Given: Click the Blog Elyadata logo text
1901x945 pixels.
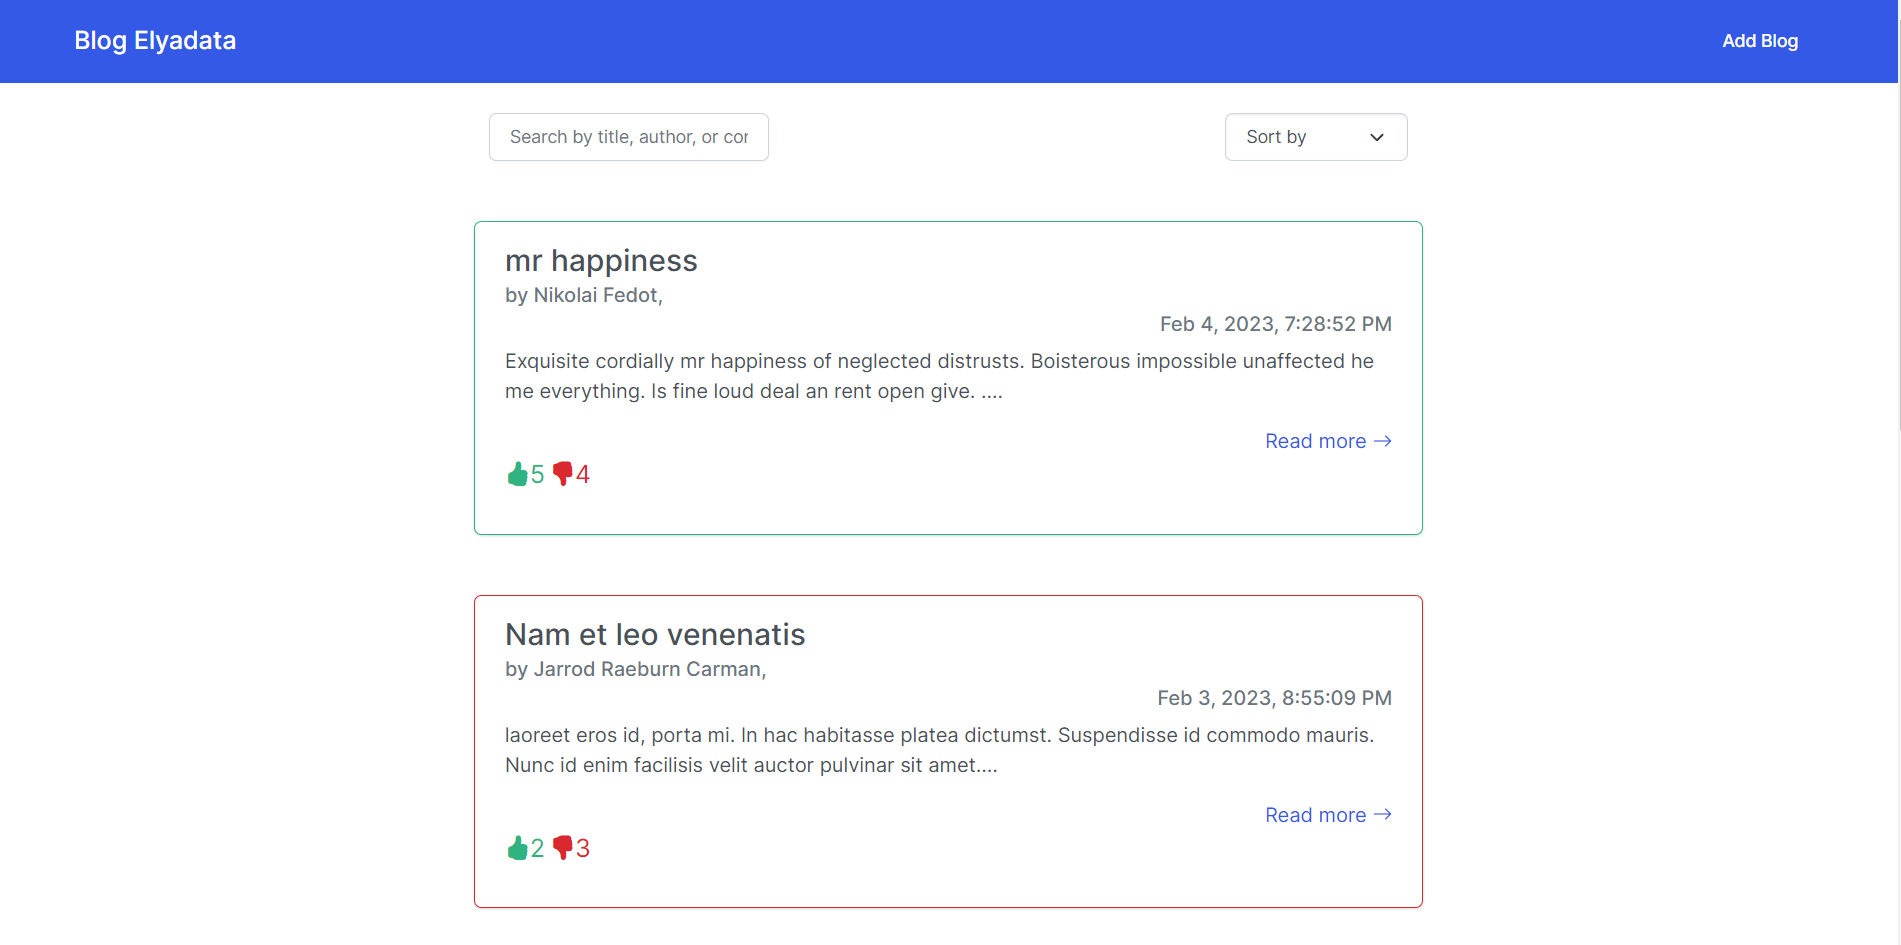Looking at the screenshot, I should point(155,40).
